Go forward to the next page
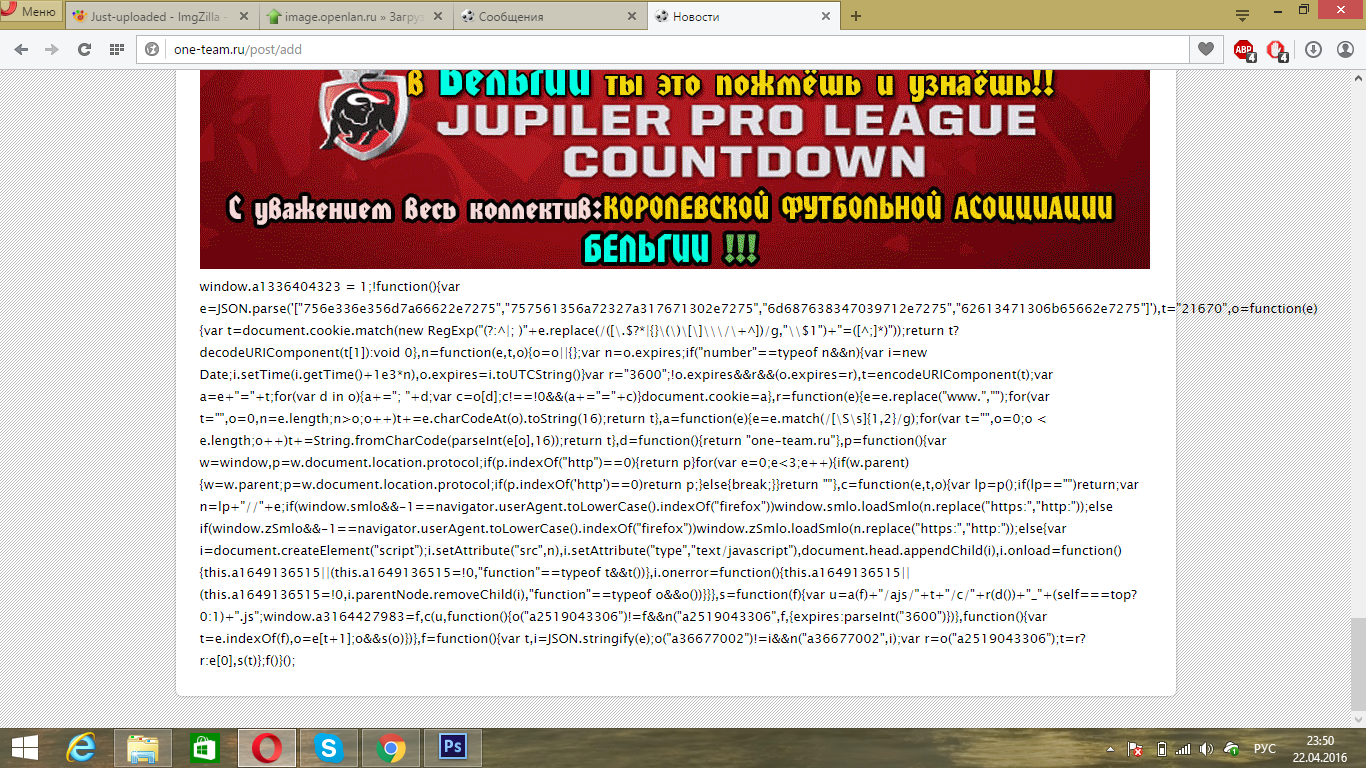 pyautogui.click(x=51, y=49)
